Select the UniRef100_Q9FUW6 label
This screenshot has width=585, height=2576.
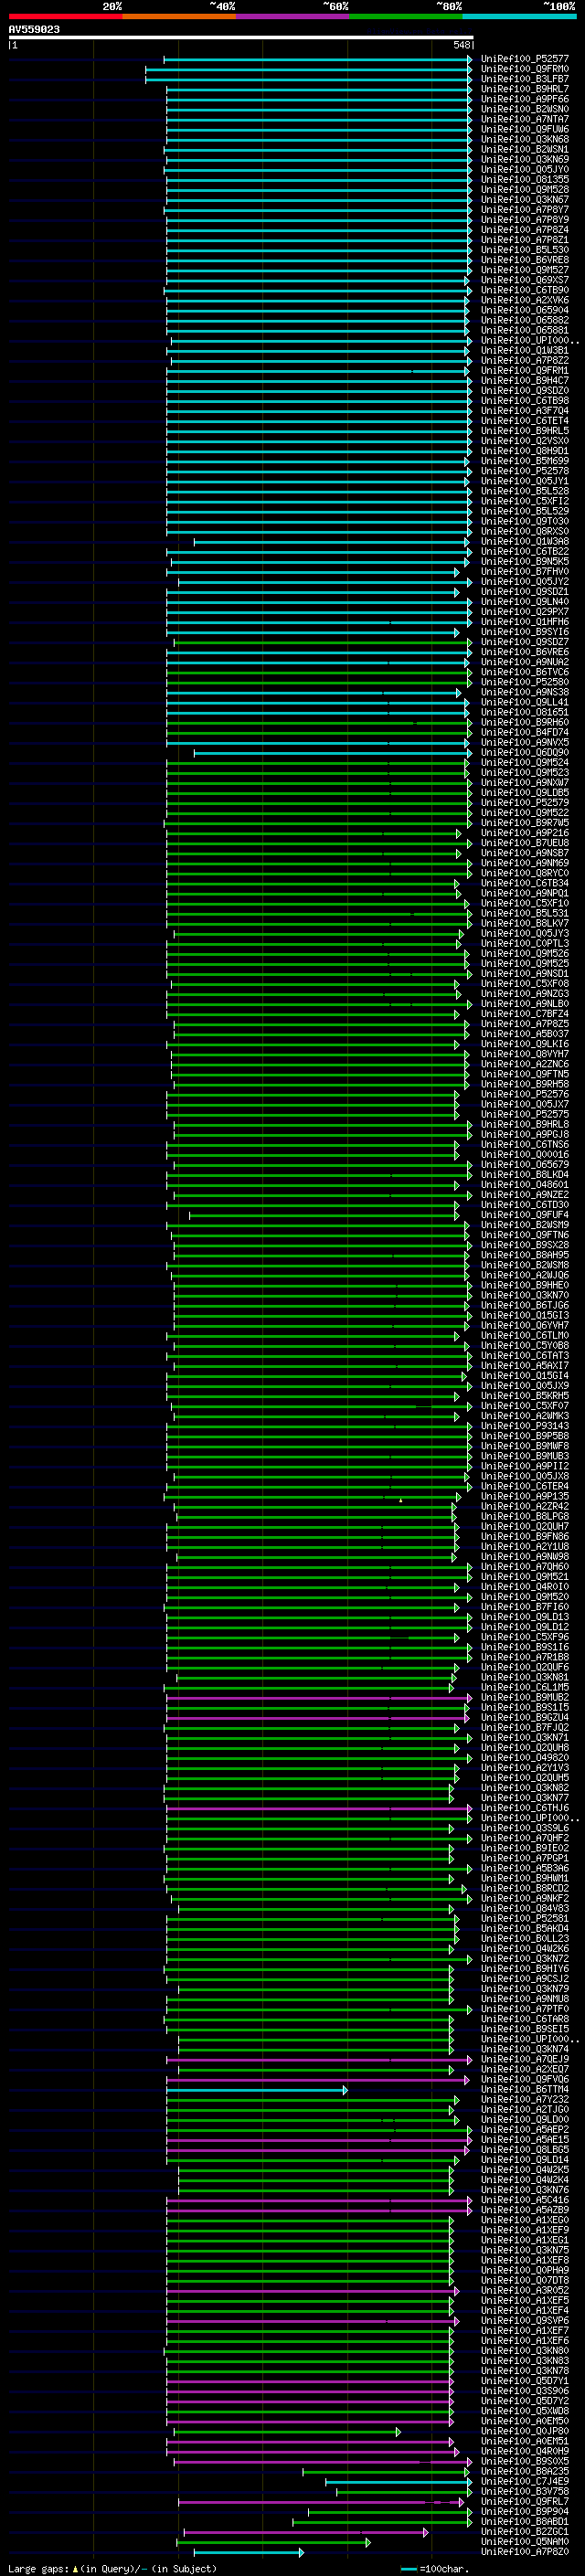(x=524, y=129)
